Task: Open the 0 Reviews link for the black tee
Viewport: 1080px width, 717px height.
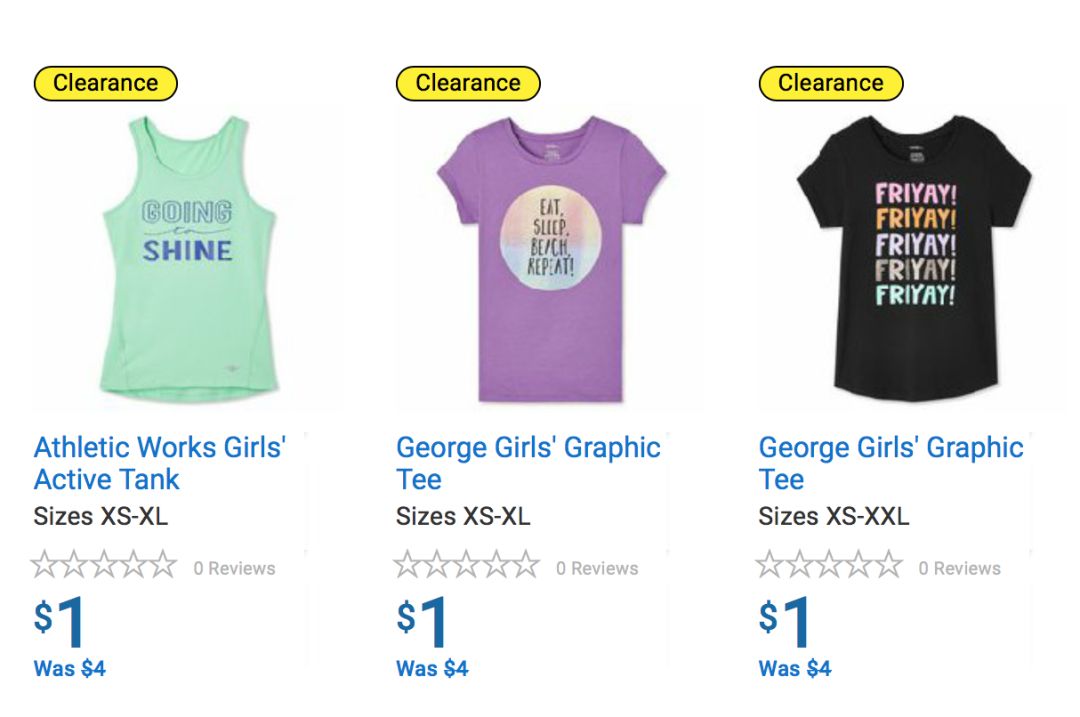Action: pos(960,568)
